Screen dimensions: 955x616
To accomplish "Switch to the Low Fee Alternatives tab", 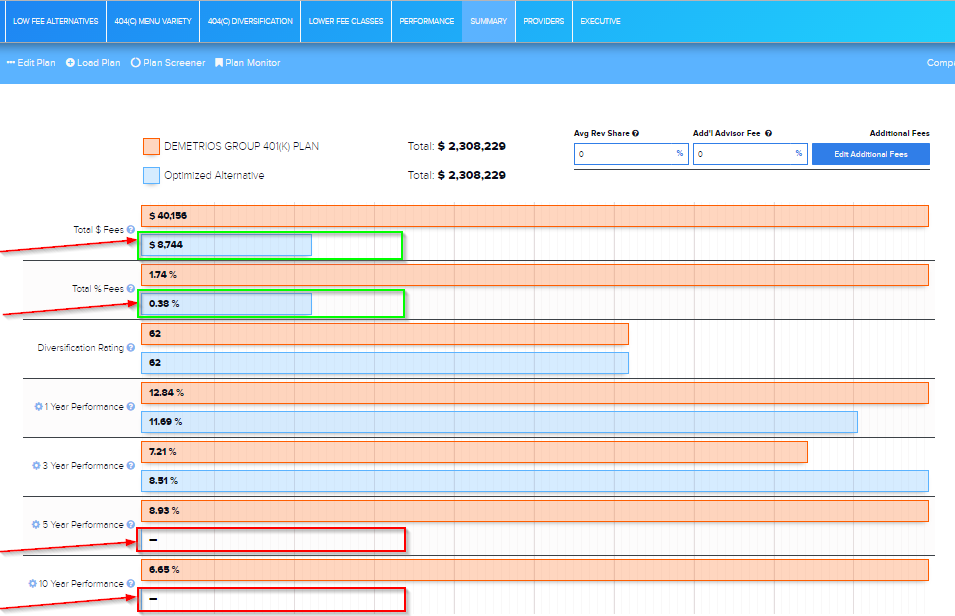I will (x=56, y=21).
